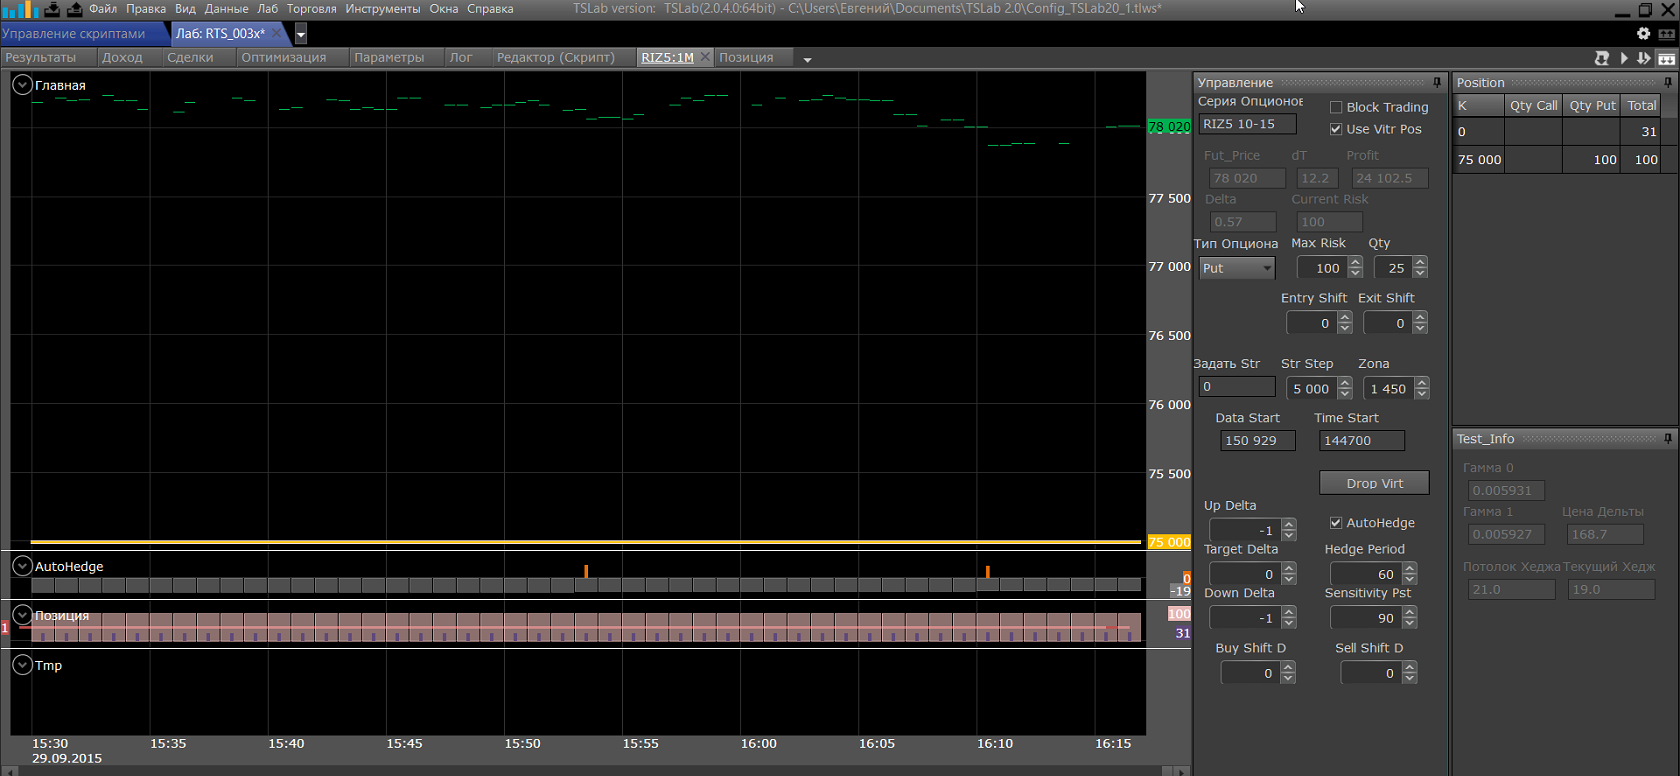
Task: Decrease the Qty value
Action: (x=1420, y=273)
